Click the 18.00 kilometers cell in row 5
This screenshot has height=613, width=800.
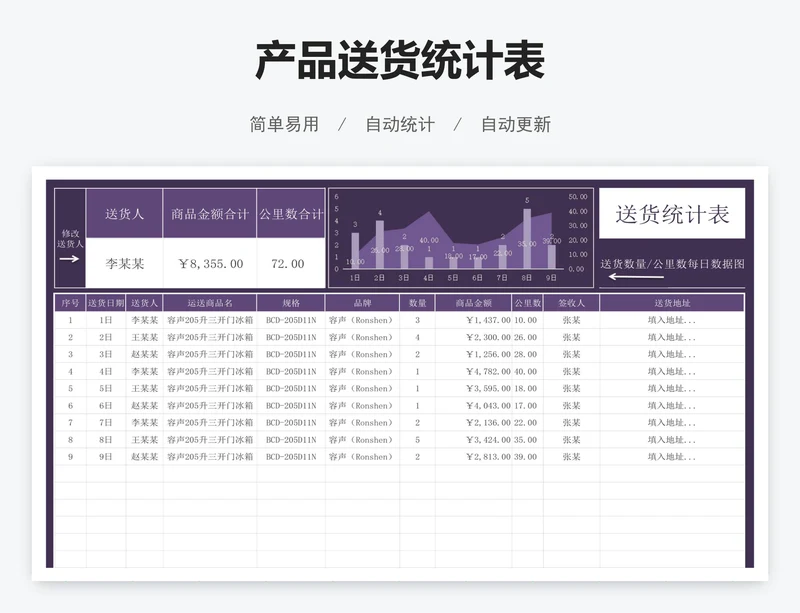(528, 388)
